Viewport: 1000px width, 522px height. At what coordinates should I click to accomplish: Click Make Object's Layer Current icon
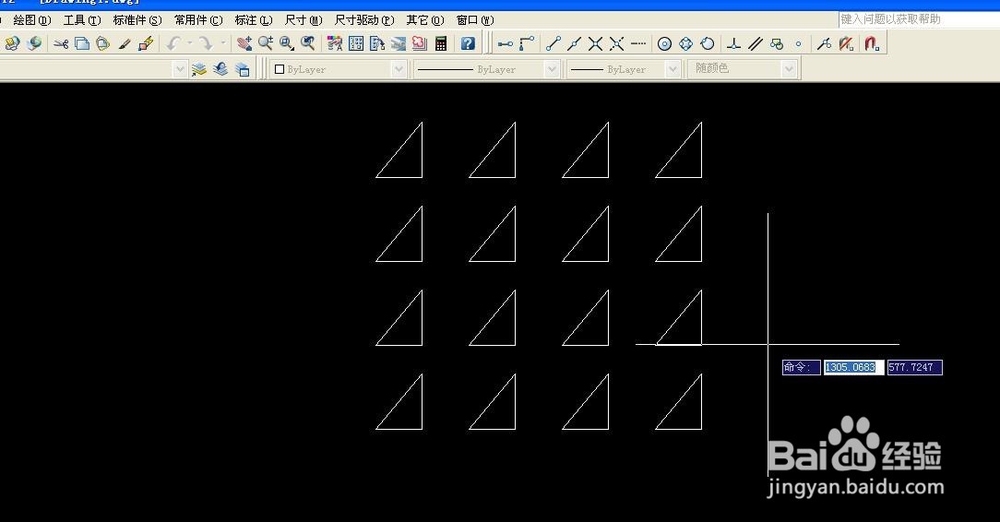(199, 69)
